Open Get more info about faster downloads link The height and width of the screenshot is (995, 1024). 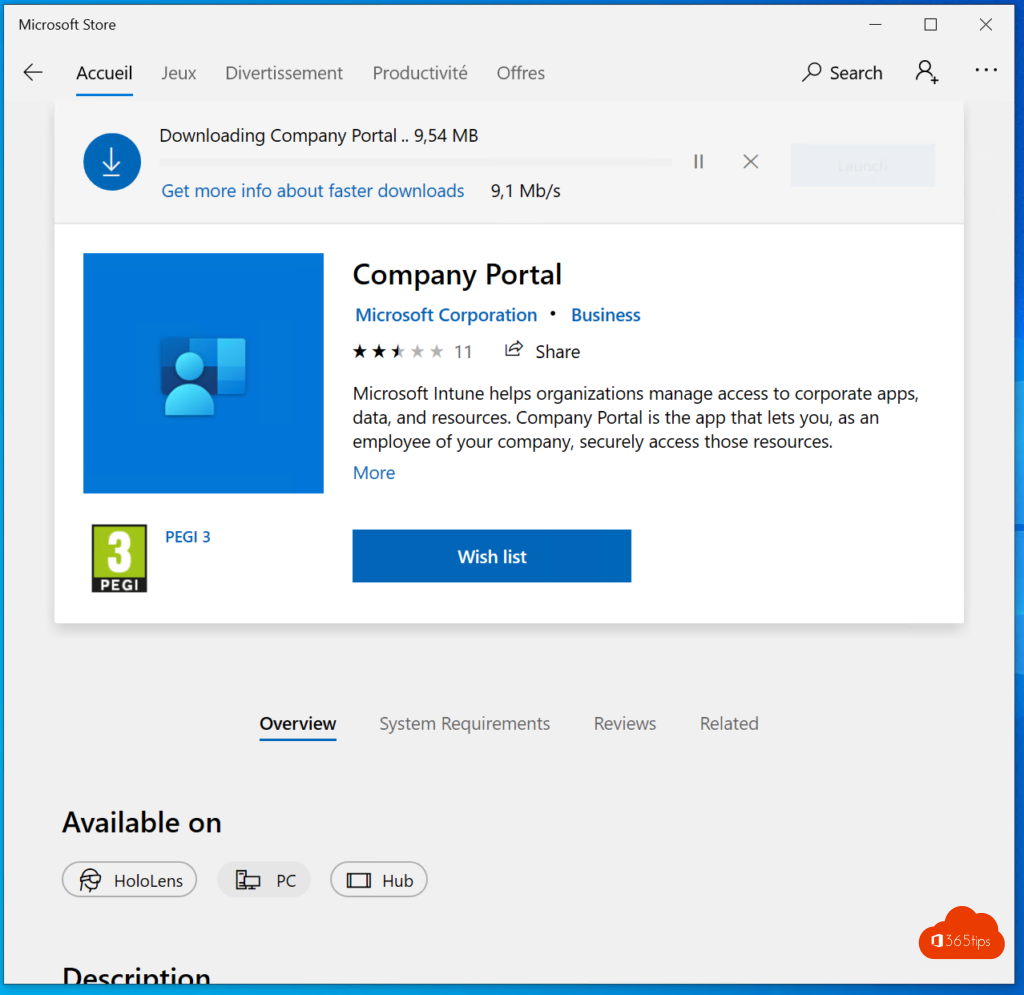coord(313,191)
